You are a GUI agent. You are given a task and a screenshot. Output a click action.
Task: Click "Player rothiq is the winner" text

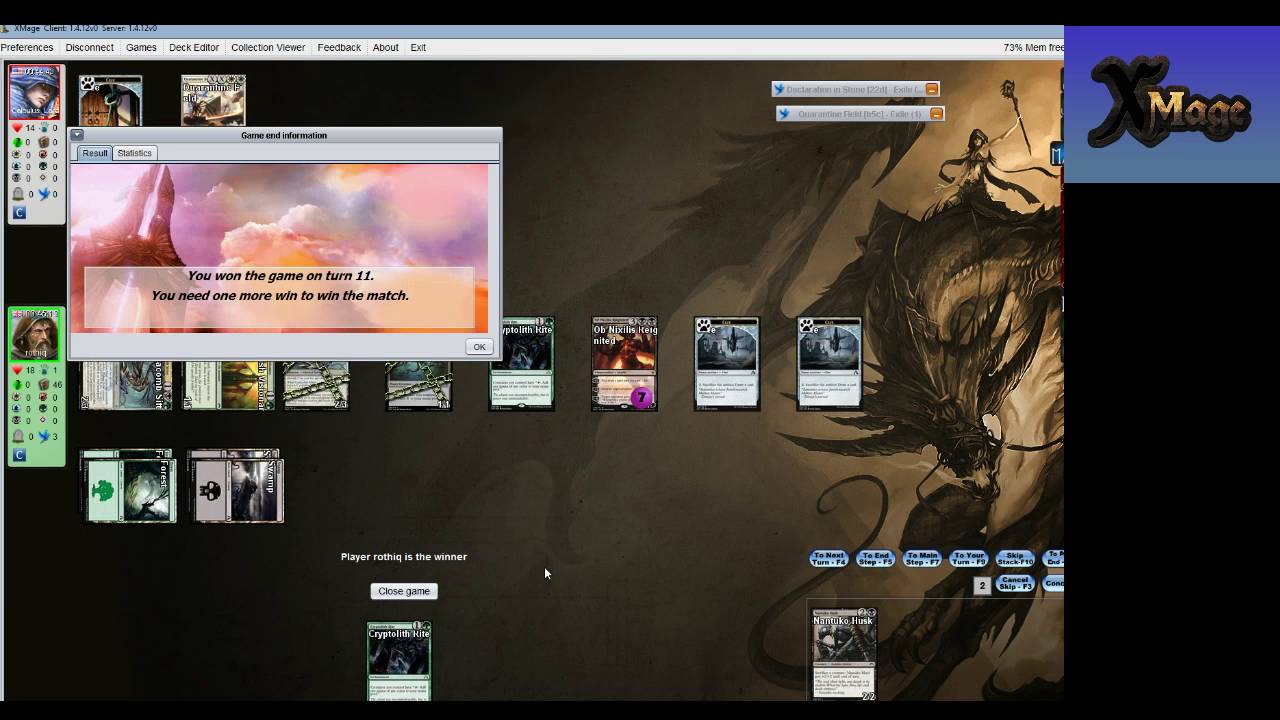click(404, 557)
